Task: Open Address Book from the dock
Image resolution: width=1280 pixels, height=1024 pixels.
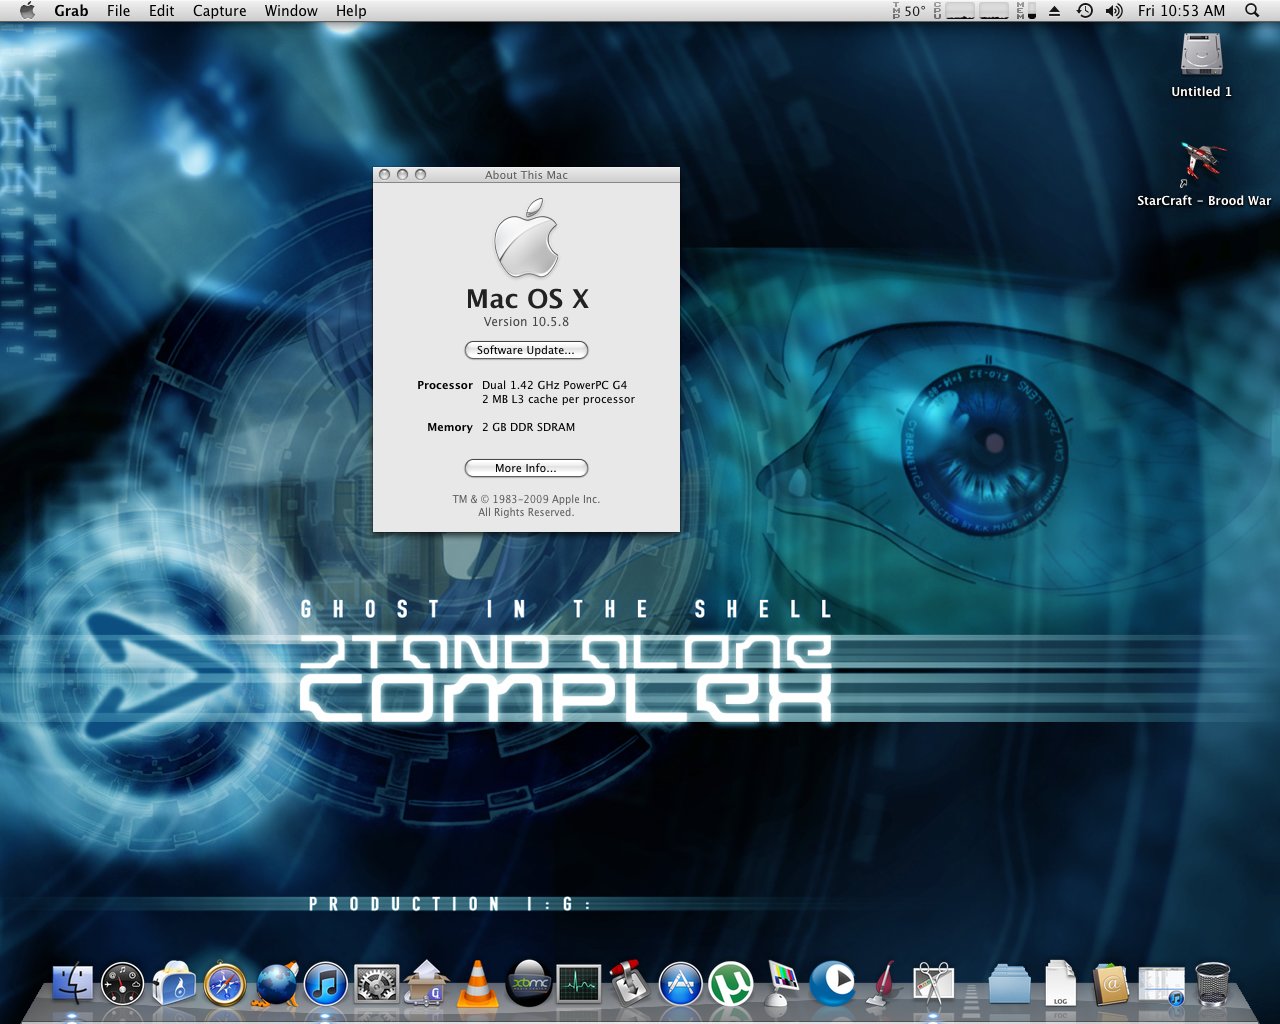Action: coord(1110,985)
